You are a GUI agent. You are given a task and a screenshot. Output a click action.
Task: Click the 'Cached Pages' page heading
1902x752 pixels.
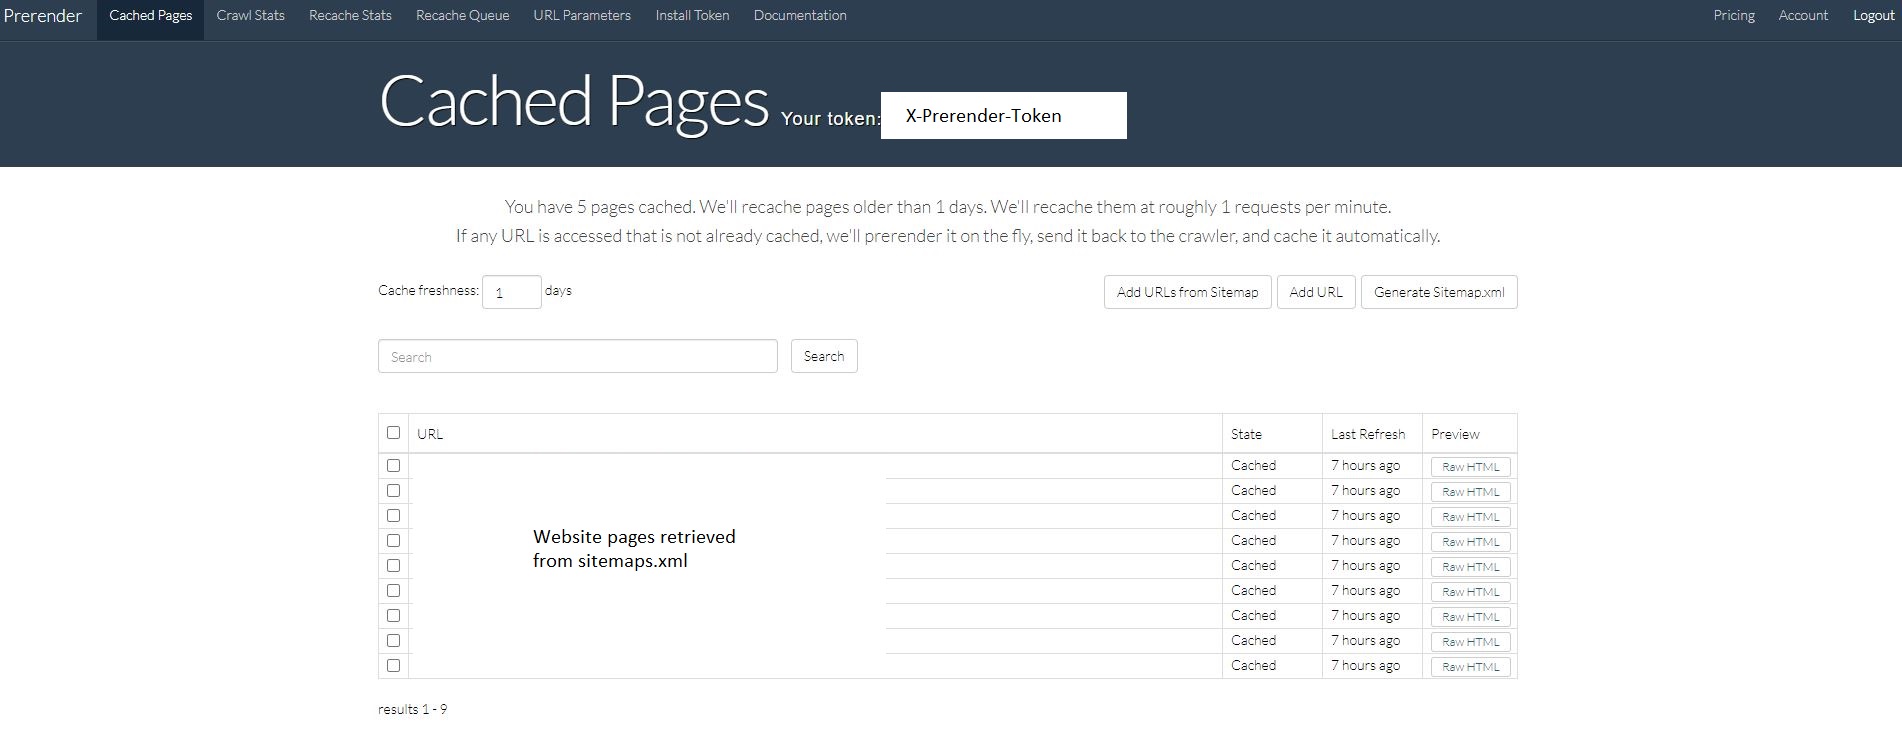coord(574,102)
